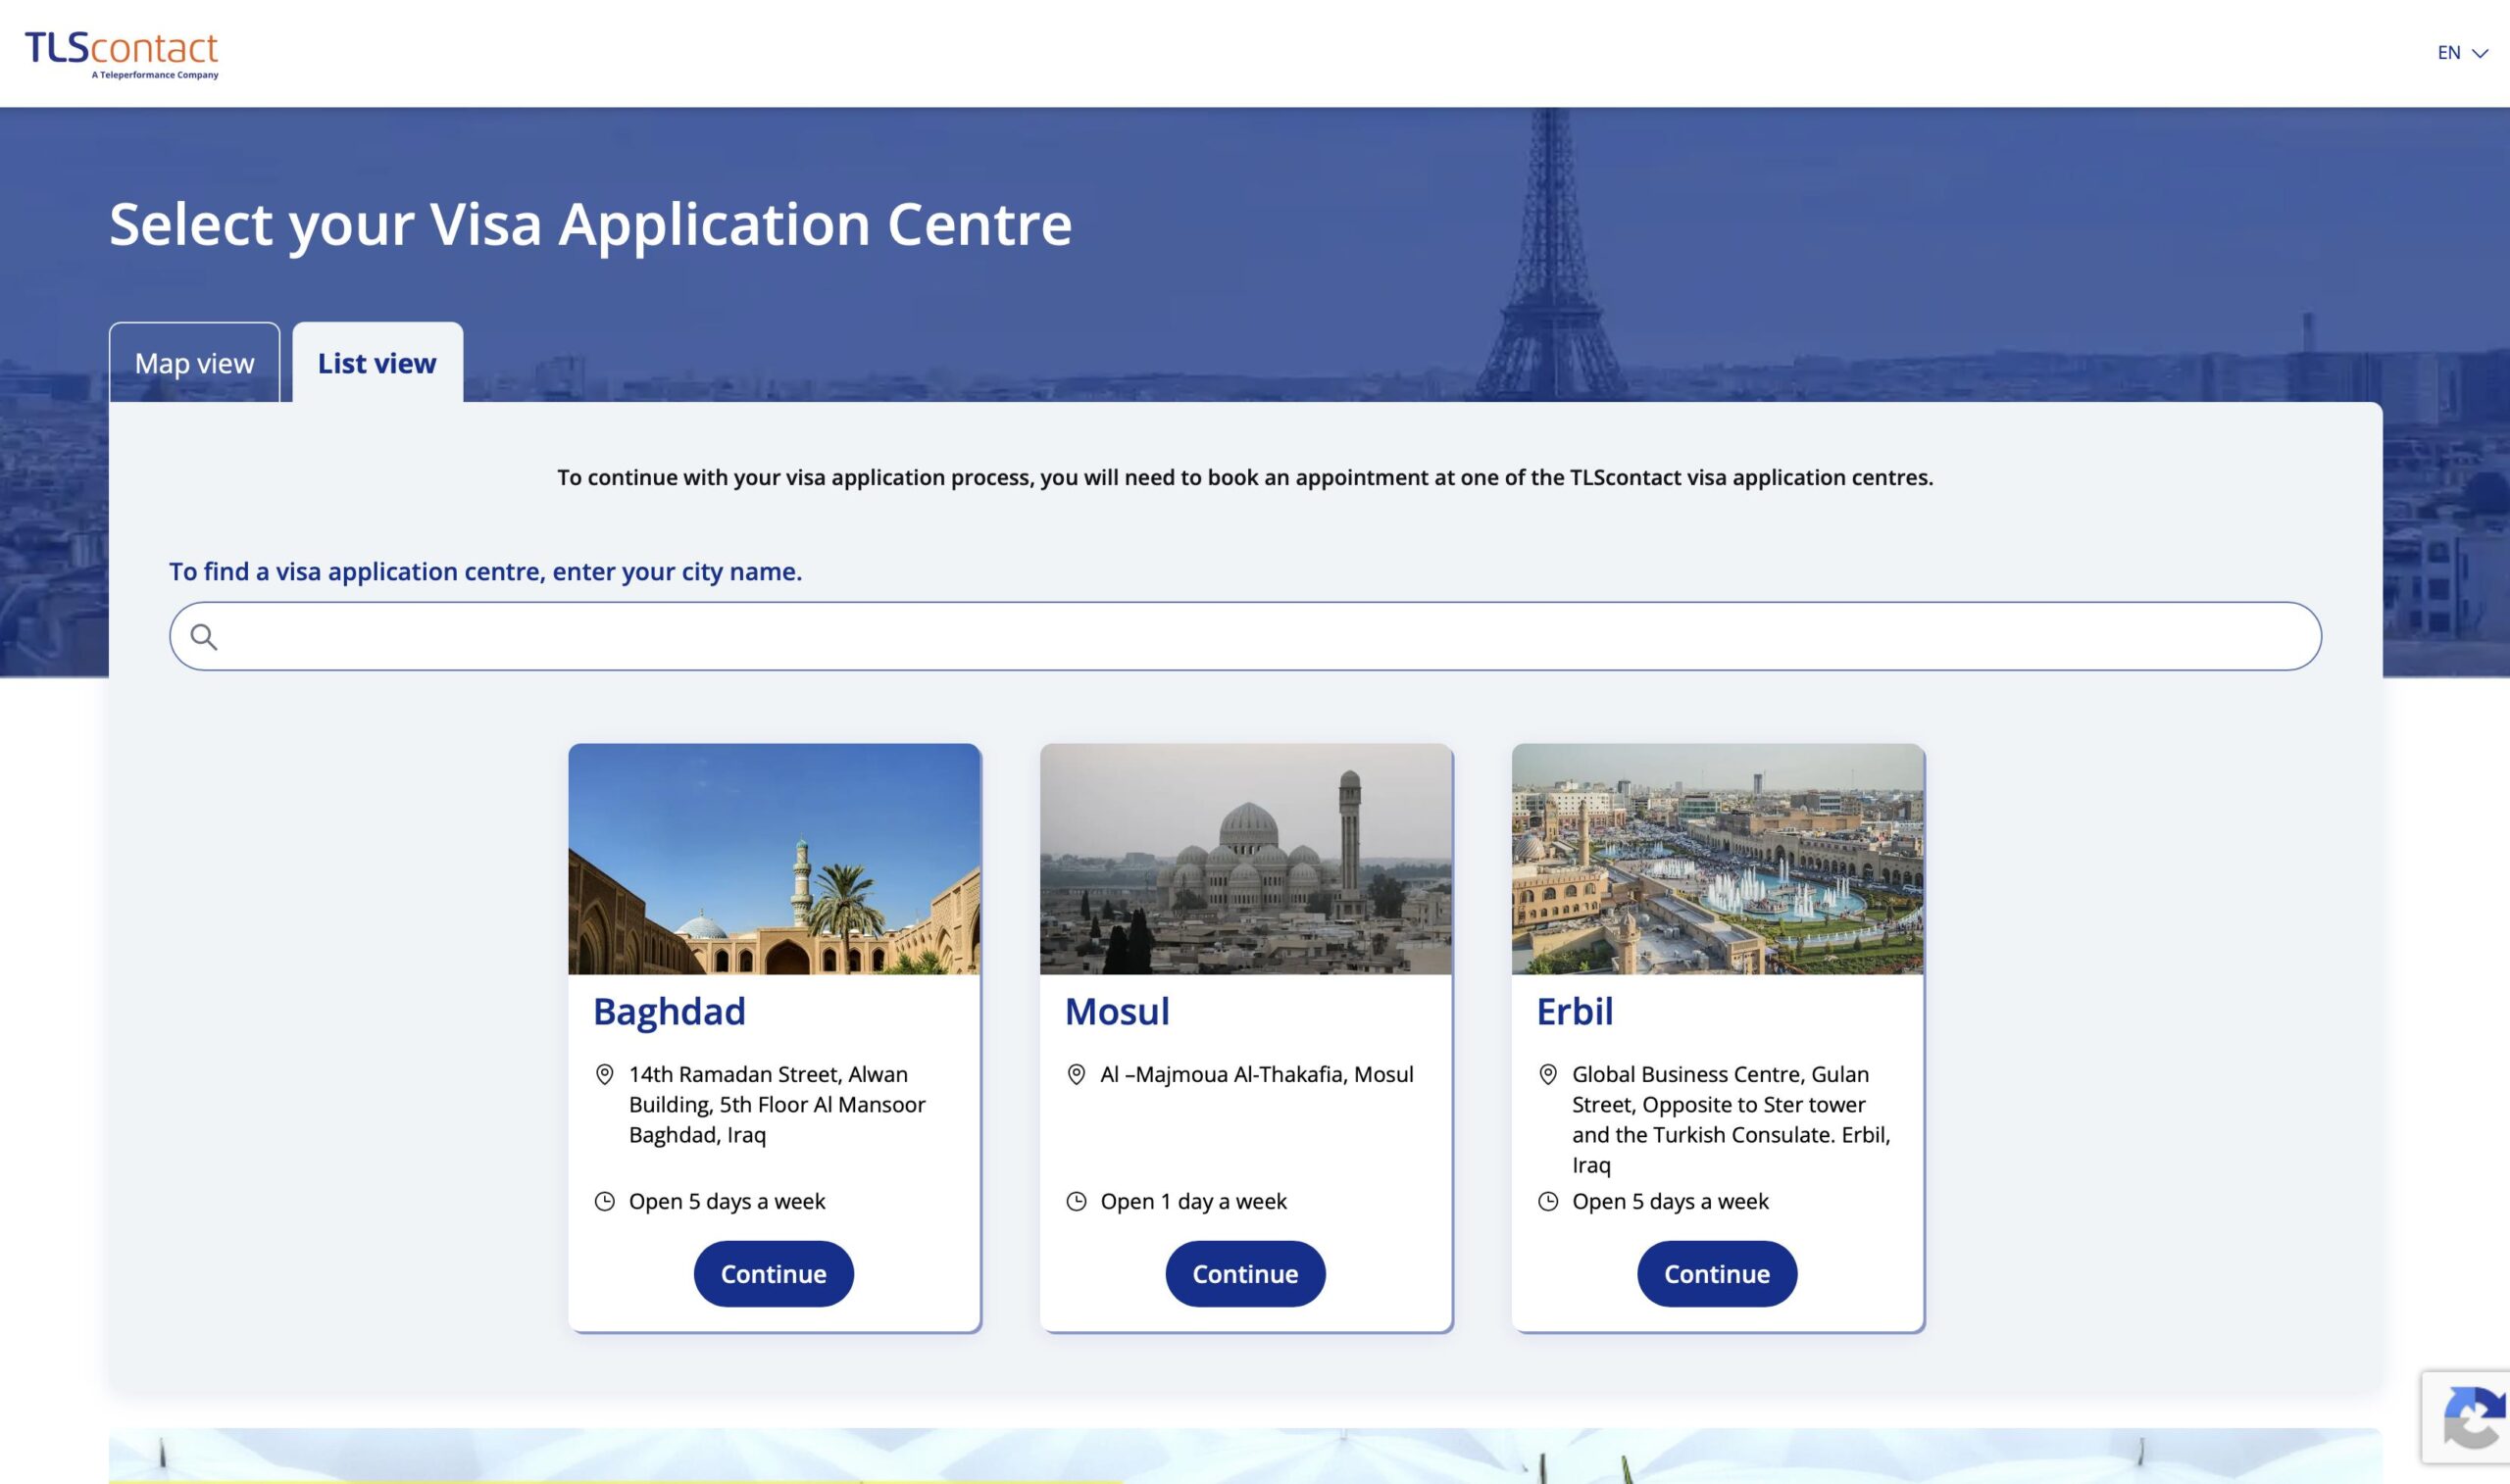The width and height of the screenshot is (2510, 1484).
Task: Click the city name search field
Action: coord(1245,636)
